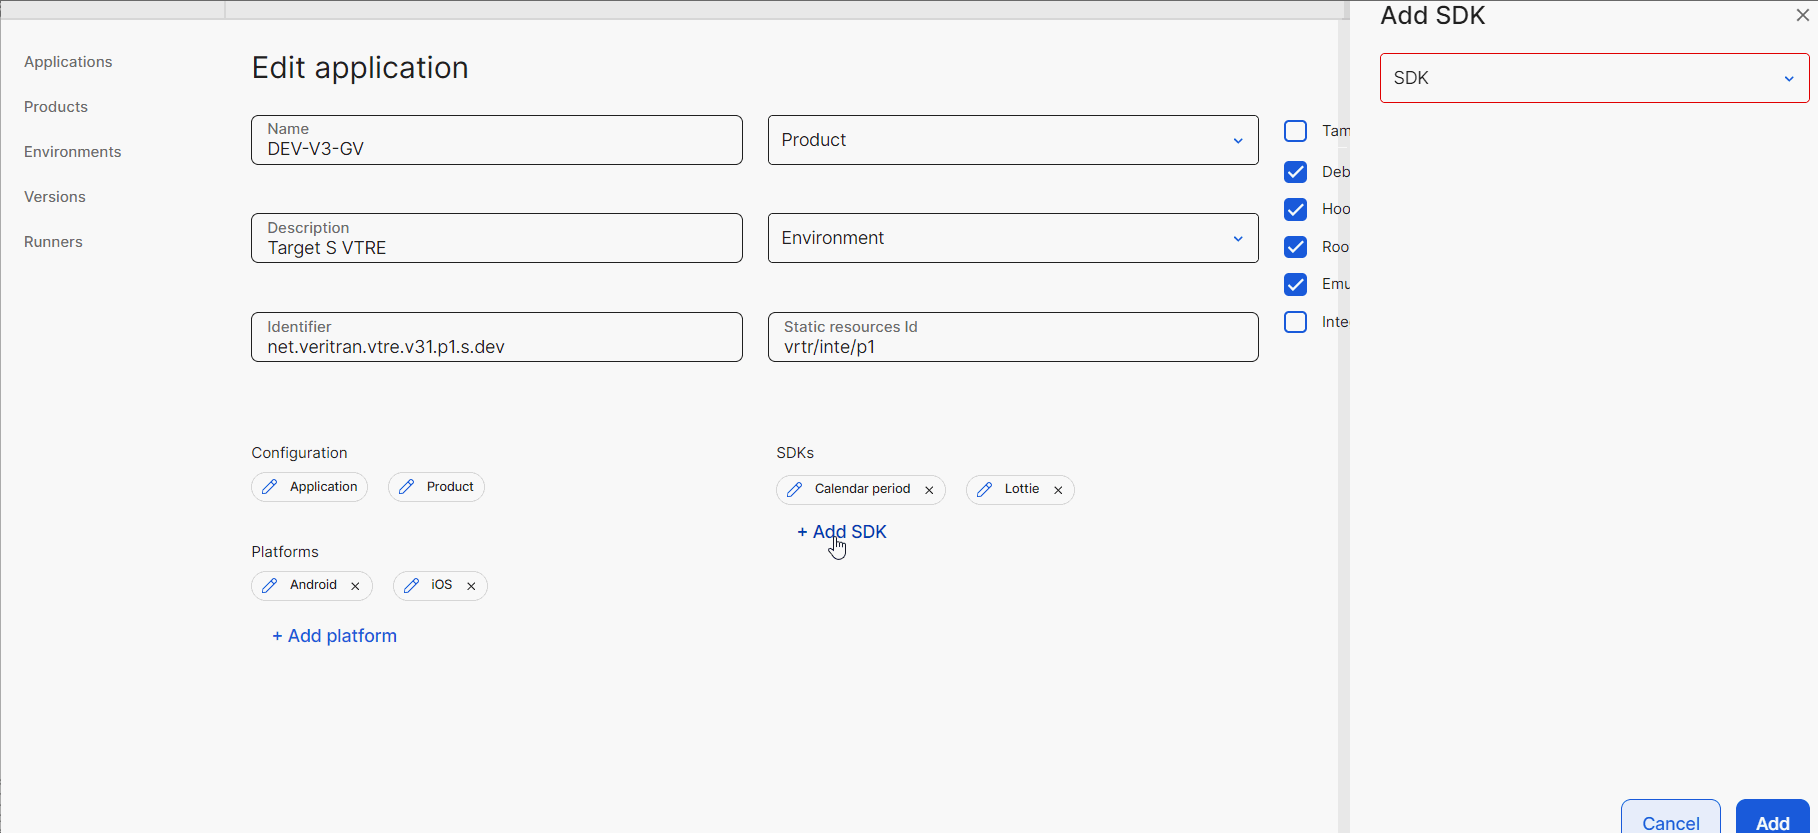Expand the Environment dropdown
Viewport: 1818px width, 833px height.
coord(1012,238)
